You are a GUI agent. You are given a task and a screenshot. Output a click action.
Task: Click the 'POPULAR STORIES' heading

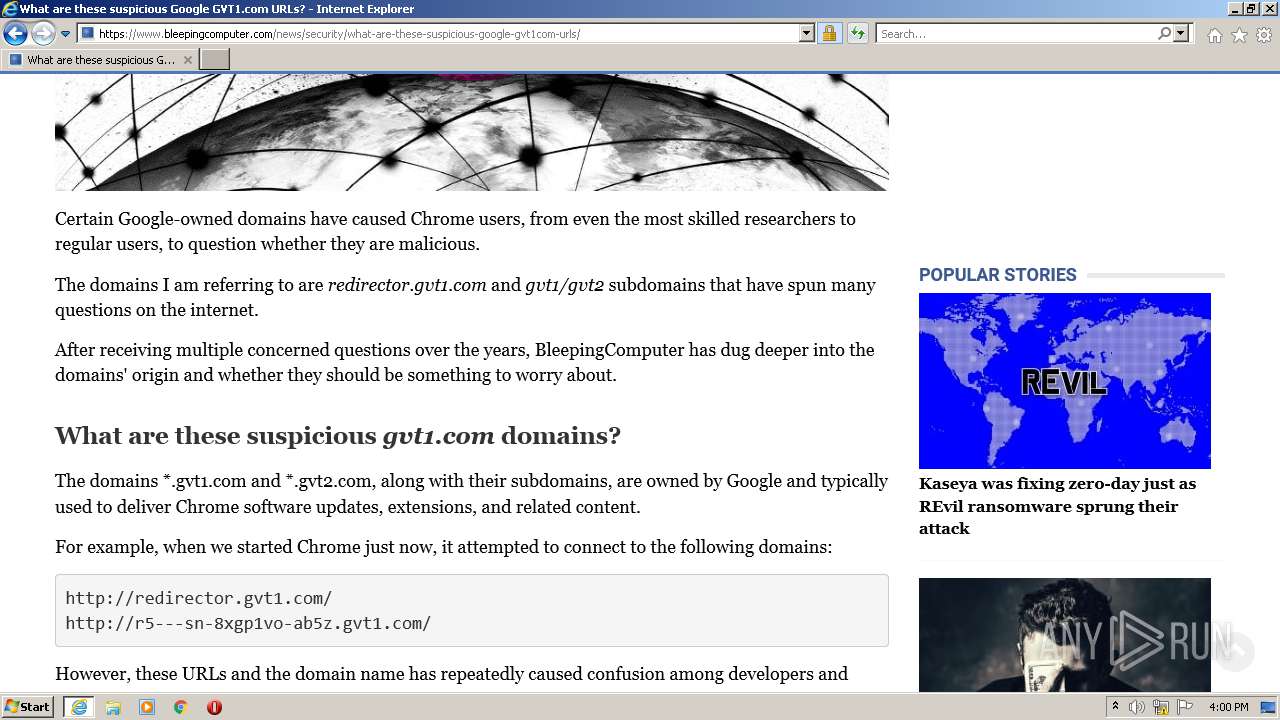(x=998, y=275)
